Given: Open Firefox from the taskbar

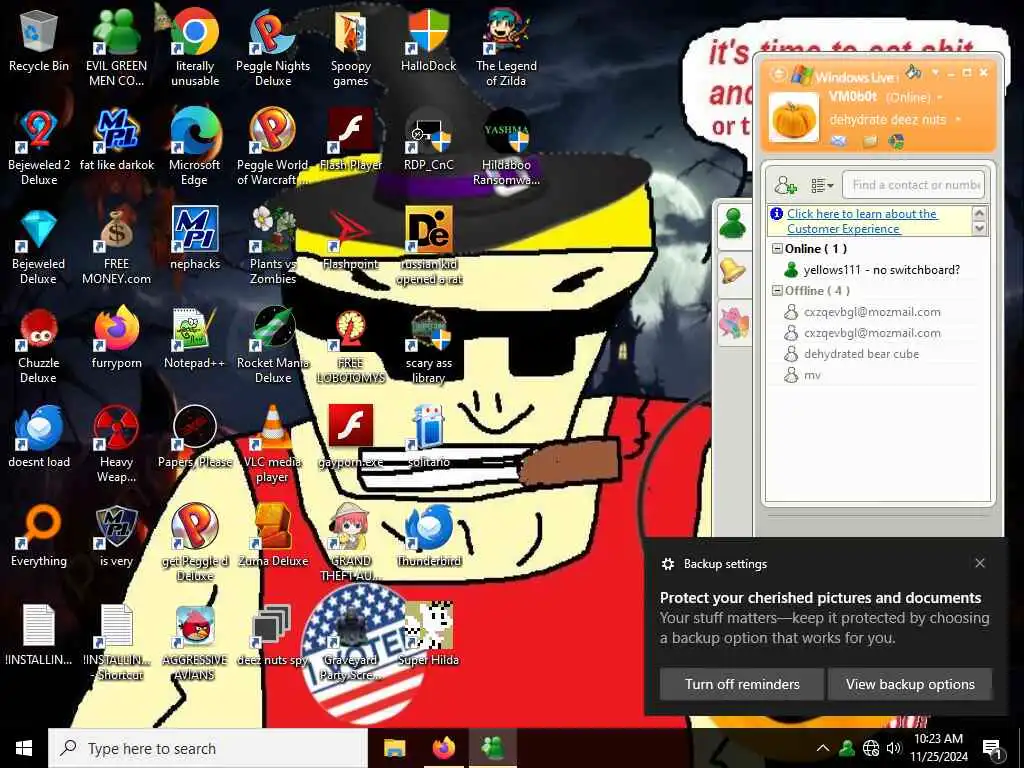Looking at the screenshot, I should pyautogui.click(x=443, y=748).
